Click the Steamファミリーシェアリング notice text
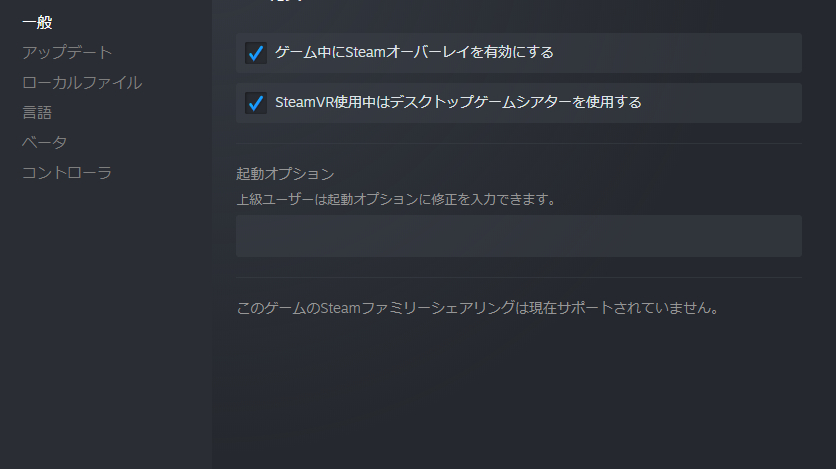Screen dimensions: 836x469 (478, 308)
